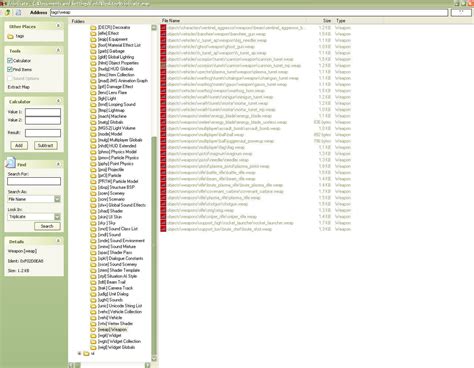
Task: Expand the ui folder tree node
Action: click(x=79, y=353)
